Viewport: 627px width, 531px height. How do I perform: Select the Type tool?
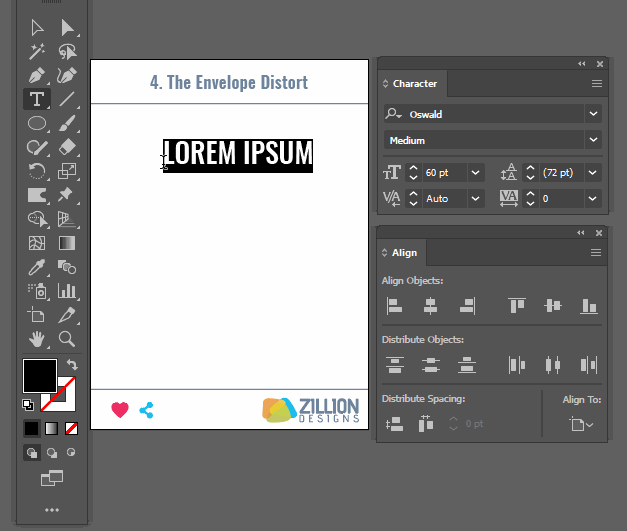[37, 99]
